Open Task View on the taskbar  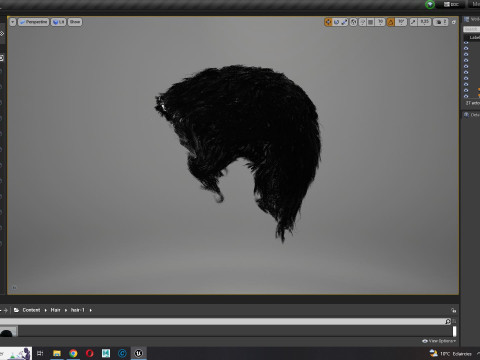(40, 353)
